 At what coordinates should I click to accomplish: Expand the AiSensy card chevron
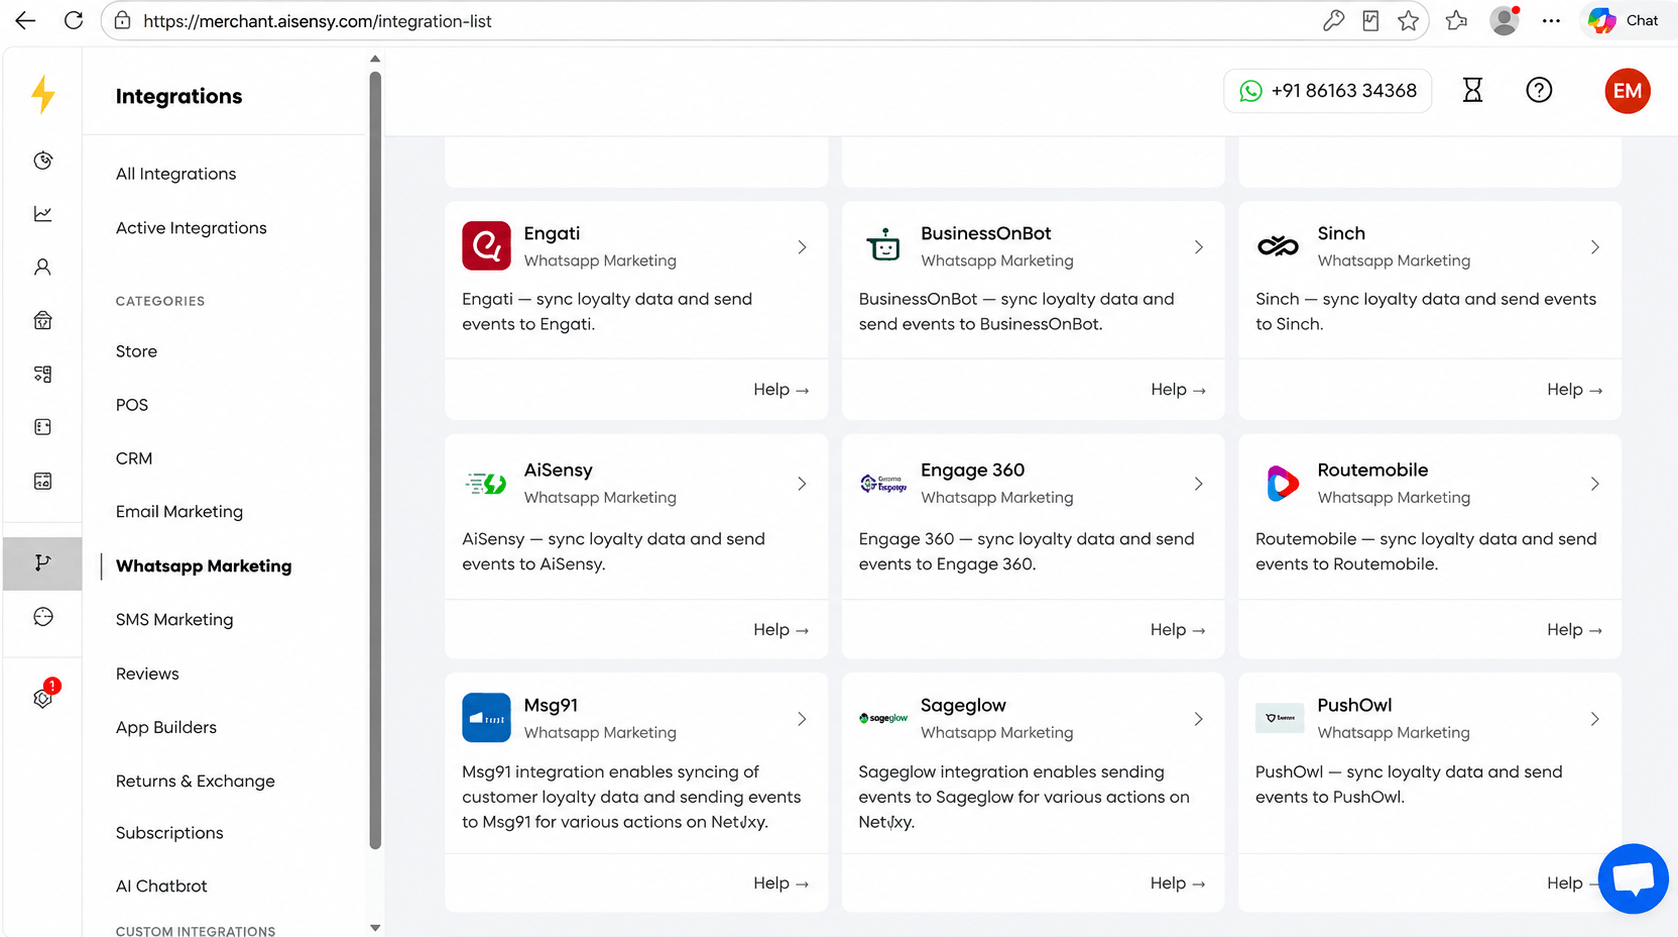click(802, 484)
